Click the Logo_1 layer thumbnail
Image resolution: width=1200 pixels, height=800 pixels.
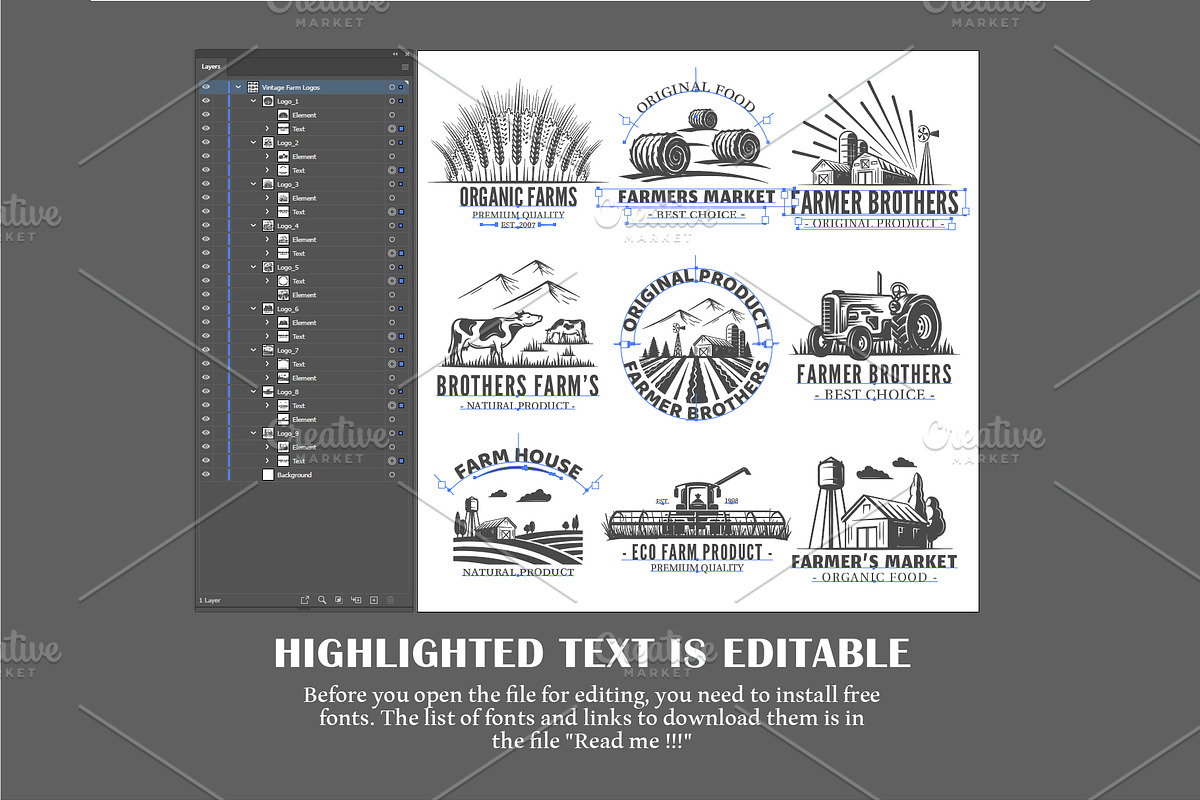[x=268, y=102]
